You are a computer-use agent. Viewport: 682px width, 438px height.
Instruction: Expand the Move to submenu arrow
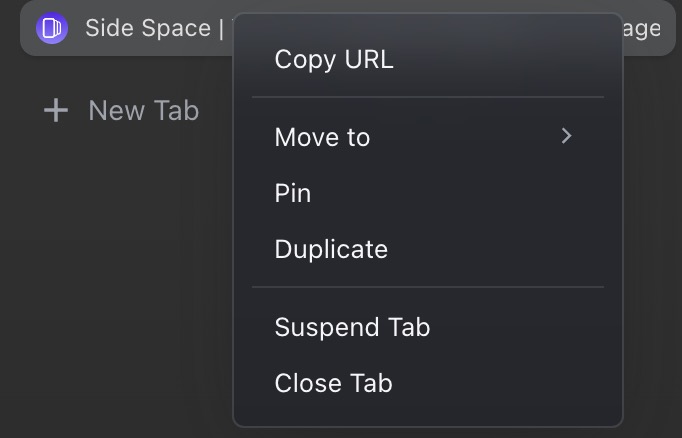[x=567, y=136]
